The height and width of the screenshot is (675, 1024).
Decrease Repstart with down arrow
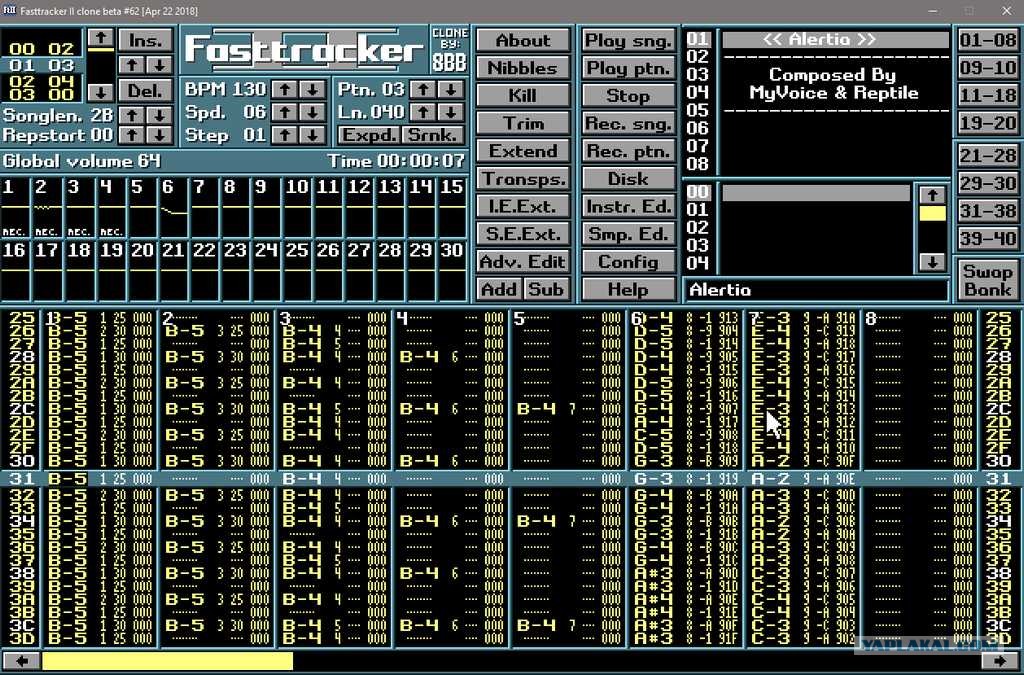[x=159, y=135]
